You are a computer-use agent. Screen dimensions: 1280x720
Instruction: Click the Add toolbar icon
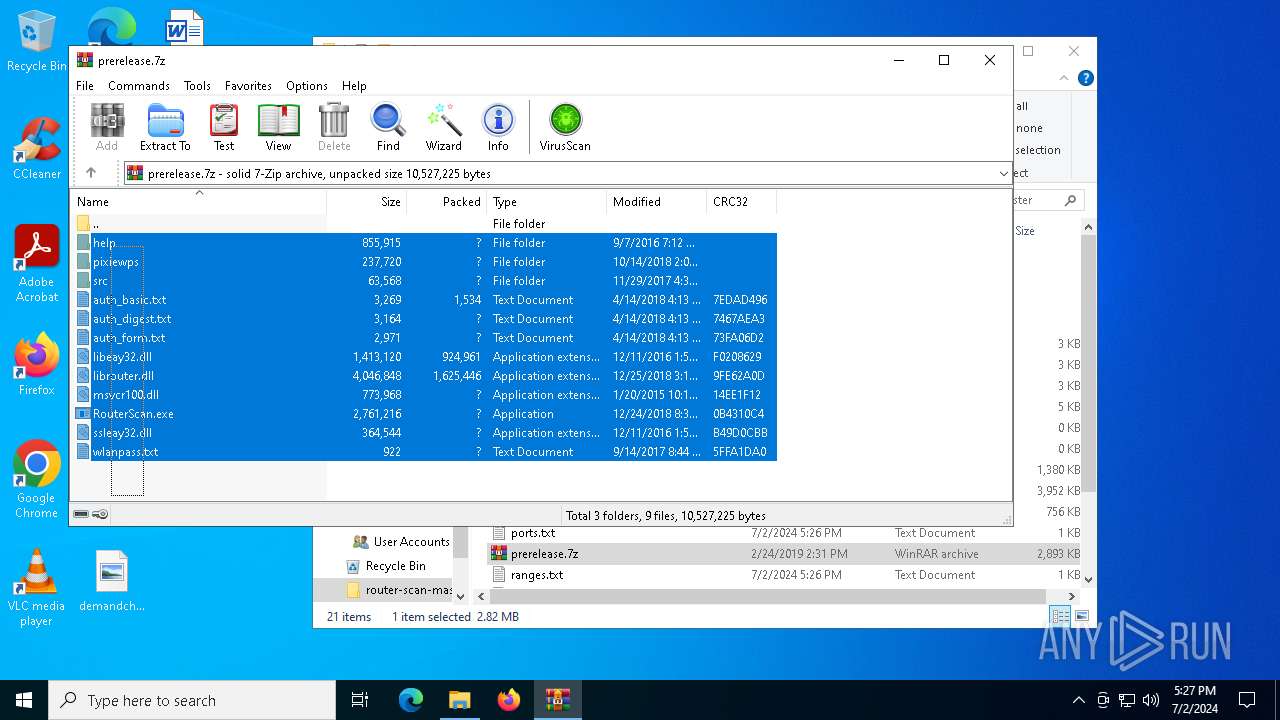(x=107, y=127)
